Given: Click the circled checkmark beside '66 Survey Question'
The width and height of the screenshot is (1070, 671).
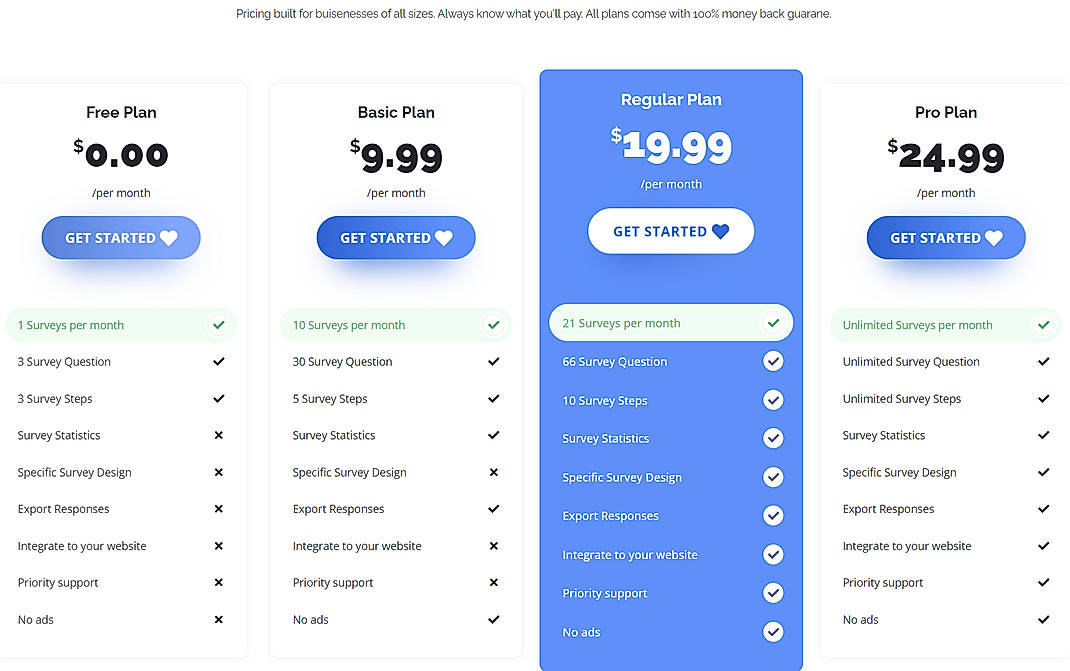Looking at the screenshot, I should (773, 361).
